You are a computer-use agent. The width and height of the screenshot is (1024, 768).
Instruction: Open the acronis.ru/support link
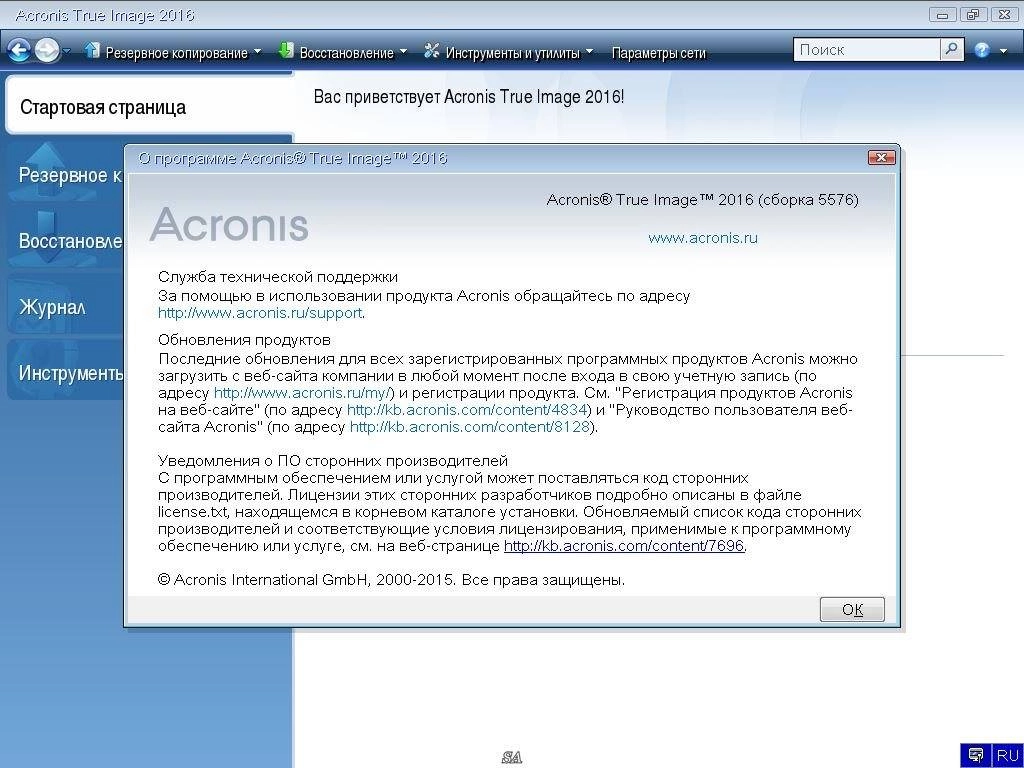click(x=260, y=313)
